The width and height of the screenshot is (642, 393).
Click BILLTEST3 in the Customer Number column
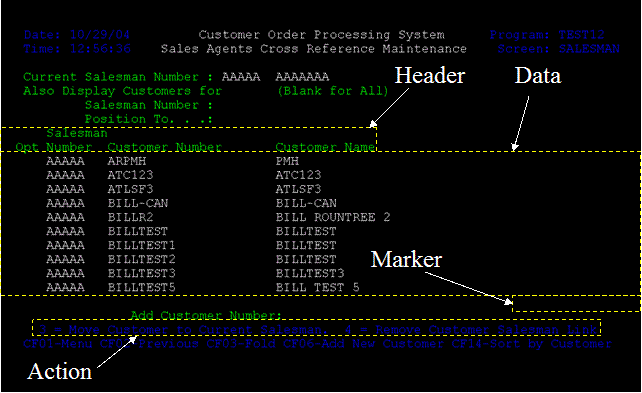pos(142,273)
